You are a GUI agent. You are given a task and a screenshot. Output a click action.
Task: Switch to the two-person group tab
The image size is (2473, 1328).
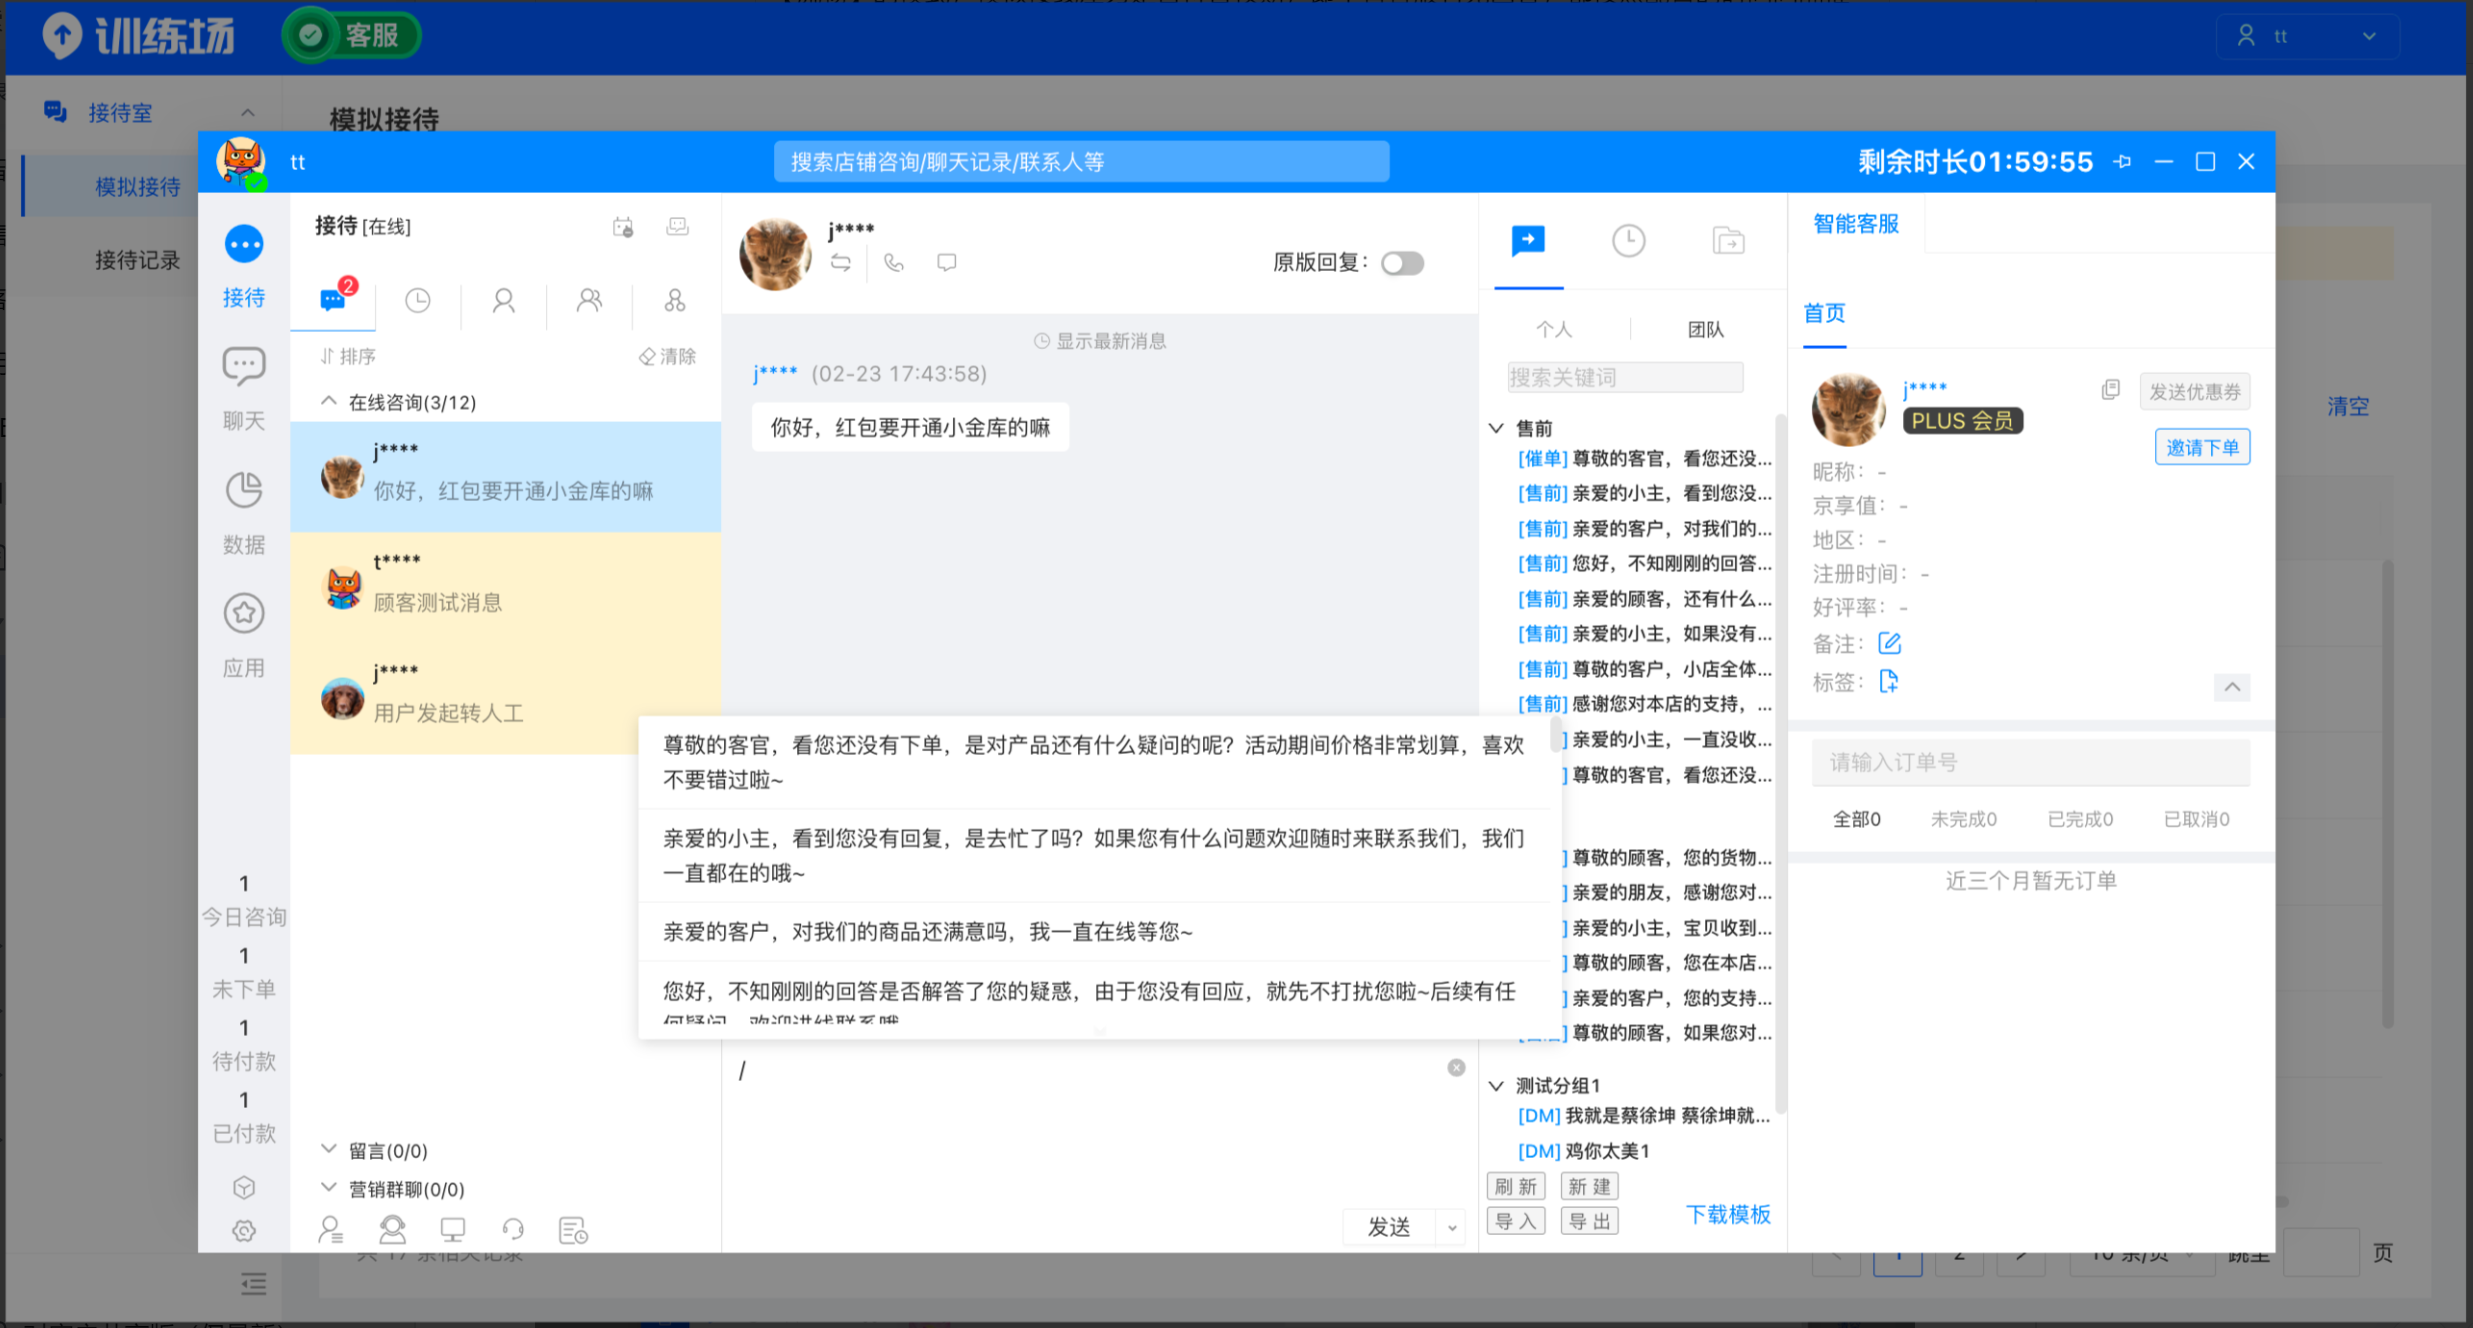point(589,300)
